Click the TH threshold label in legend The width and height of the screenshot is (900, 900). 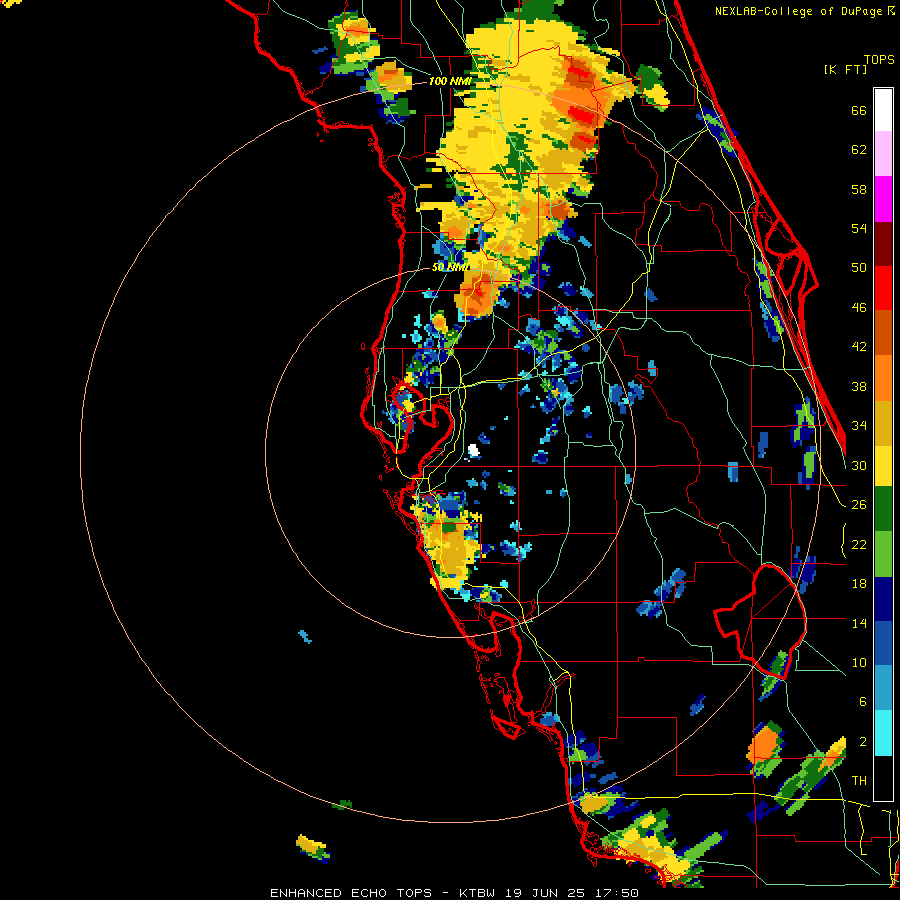pyautogui.click(x=859, y=780)
